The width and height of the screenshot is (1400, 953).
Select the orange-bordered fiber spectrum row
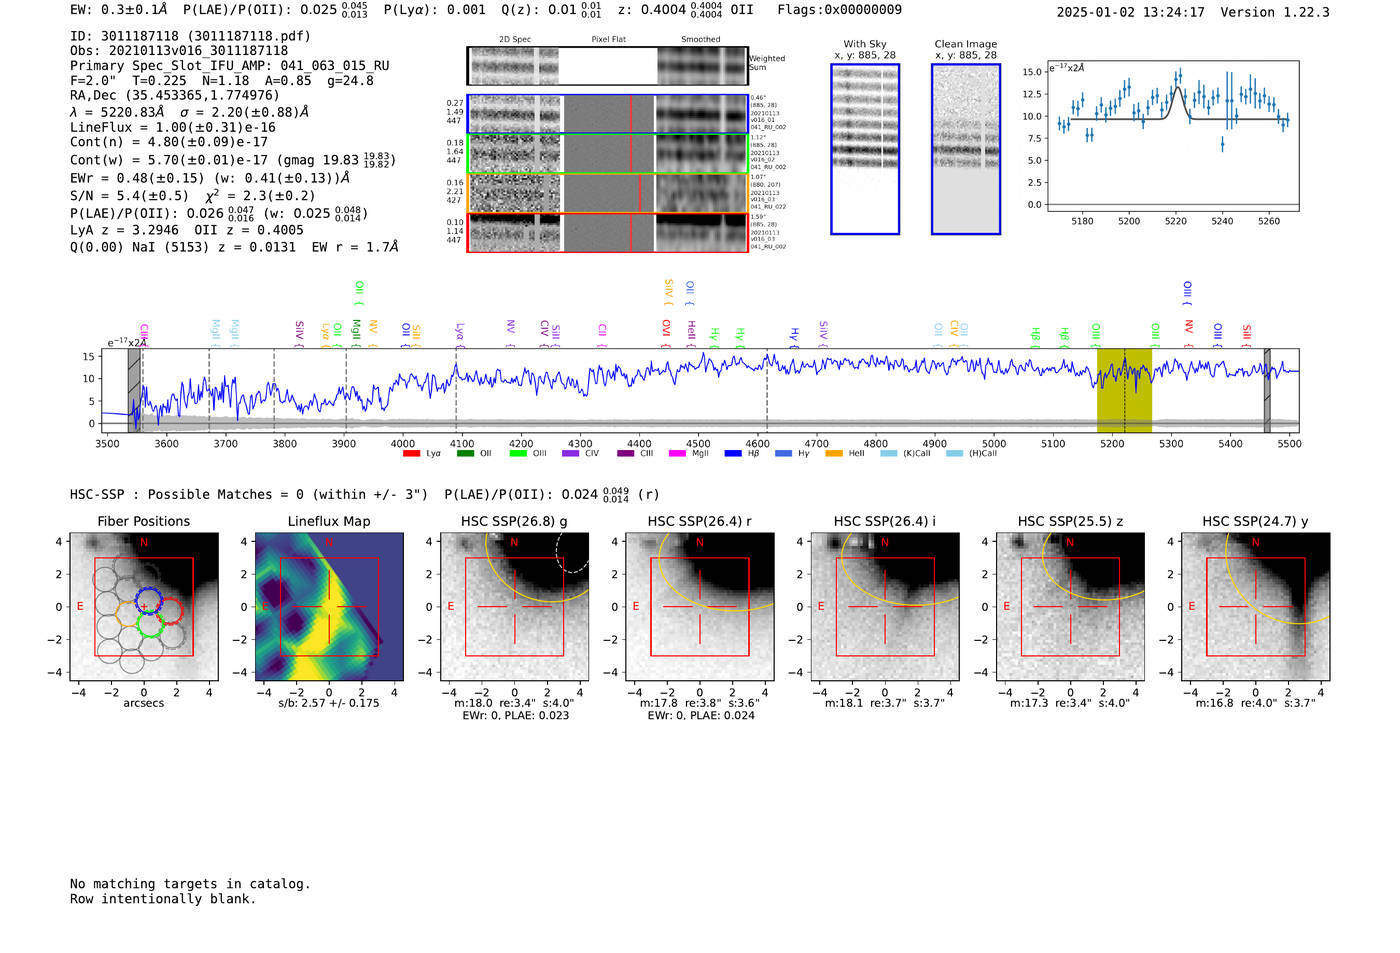tap(607, 193)
